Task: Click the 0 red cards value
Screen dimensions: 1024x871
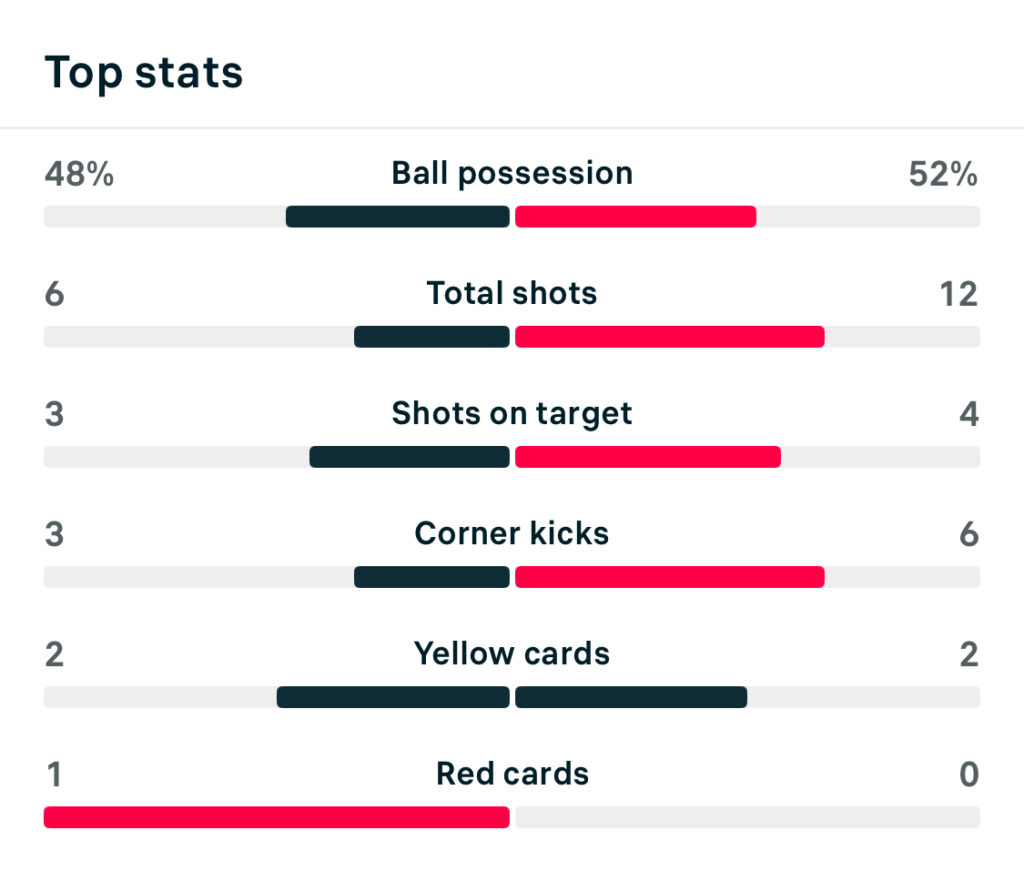Action: 968,774
